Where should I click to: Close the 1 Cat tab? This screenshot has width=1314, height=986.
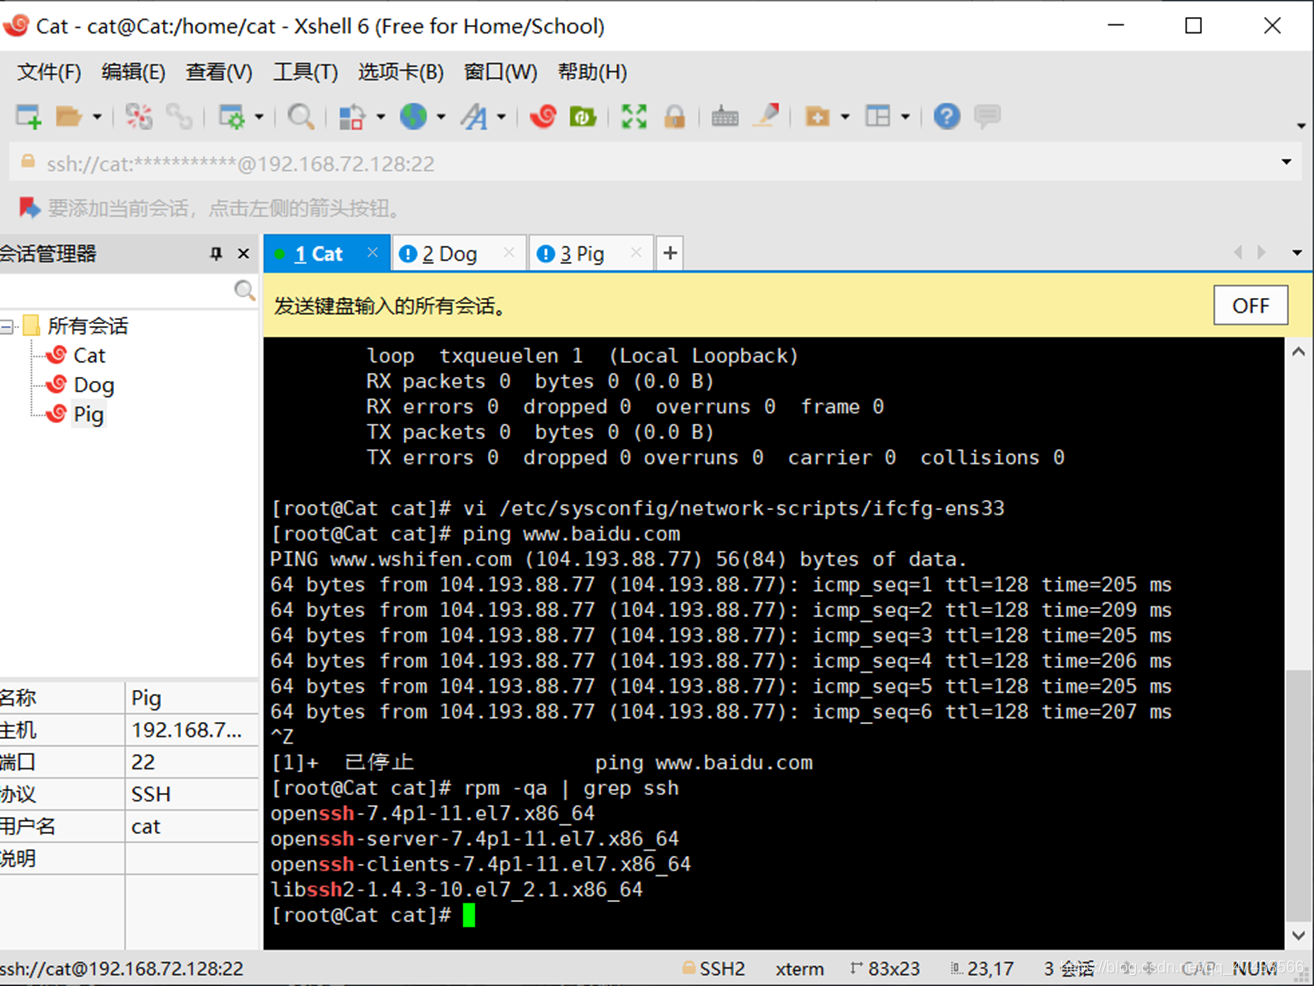pyautogui.click(x=372, y=253)
